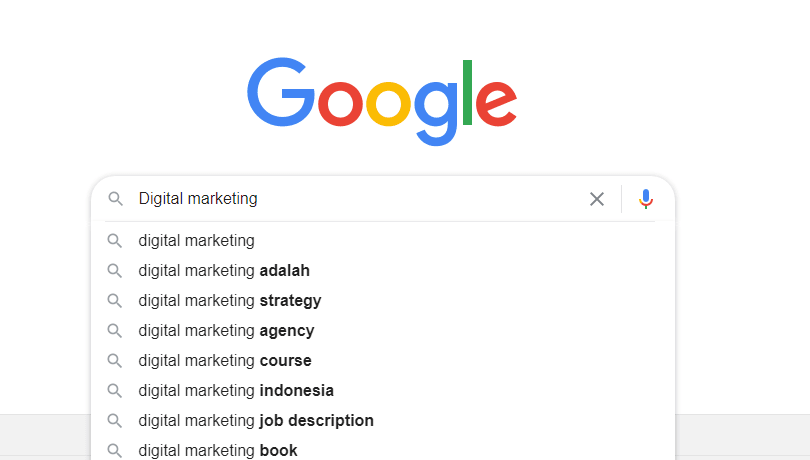810x460 pixels.
Task: Click magnifier icon beside "strategy" suggestion
Action: click(115, 300)
